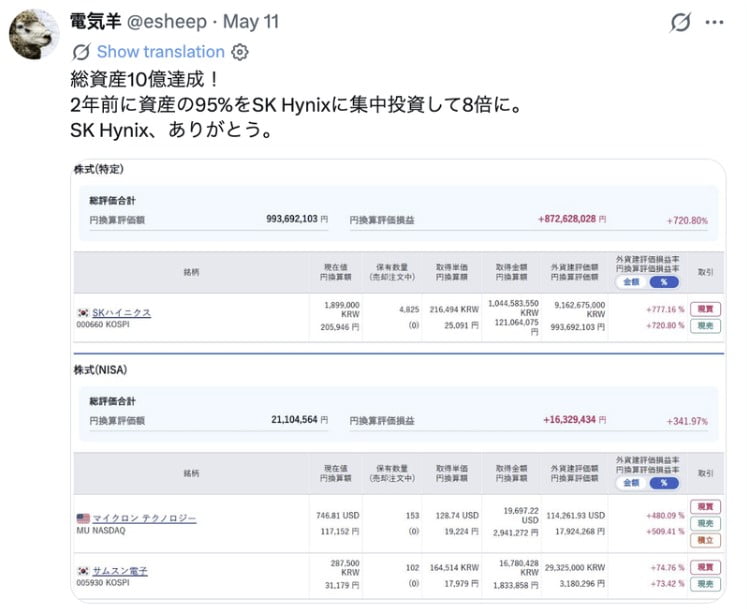Click the 4,825 holding quantity
Viewport: 747px width, 609px height.
point(409,309)
